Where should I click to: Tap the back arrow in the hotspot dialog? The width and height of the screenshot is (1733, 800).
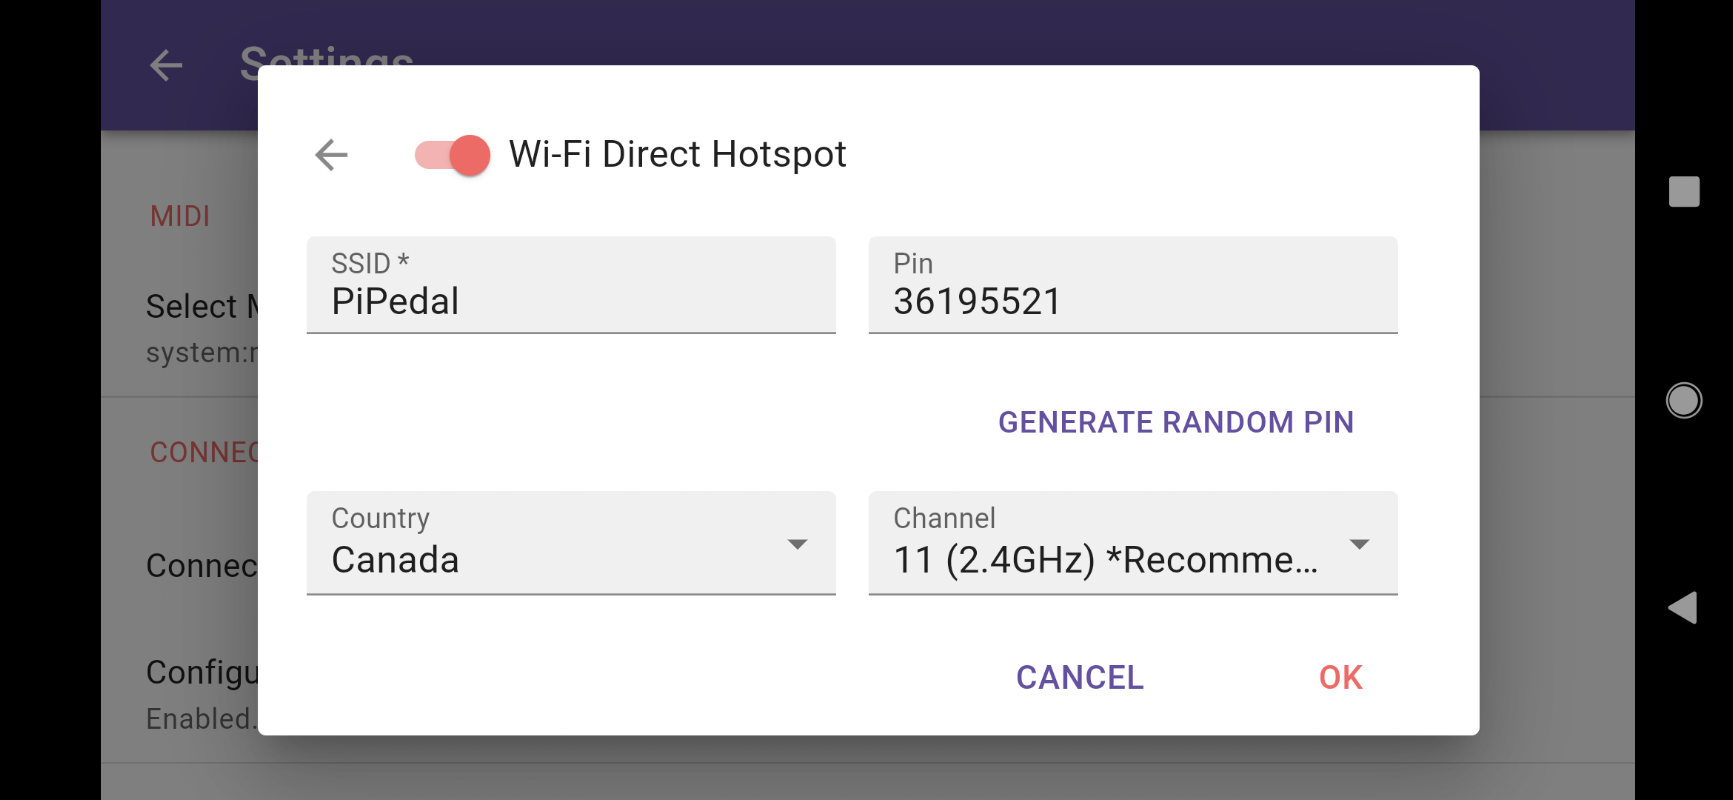331,155
